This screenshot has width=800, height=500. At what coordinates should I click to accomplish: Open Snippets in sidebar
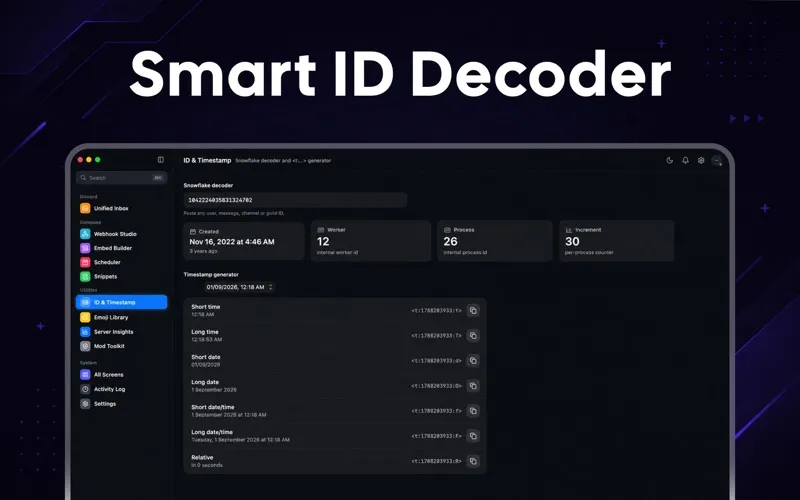[121, 277]
